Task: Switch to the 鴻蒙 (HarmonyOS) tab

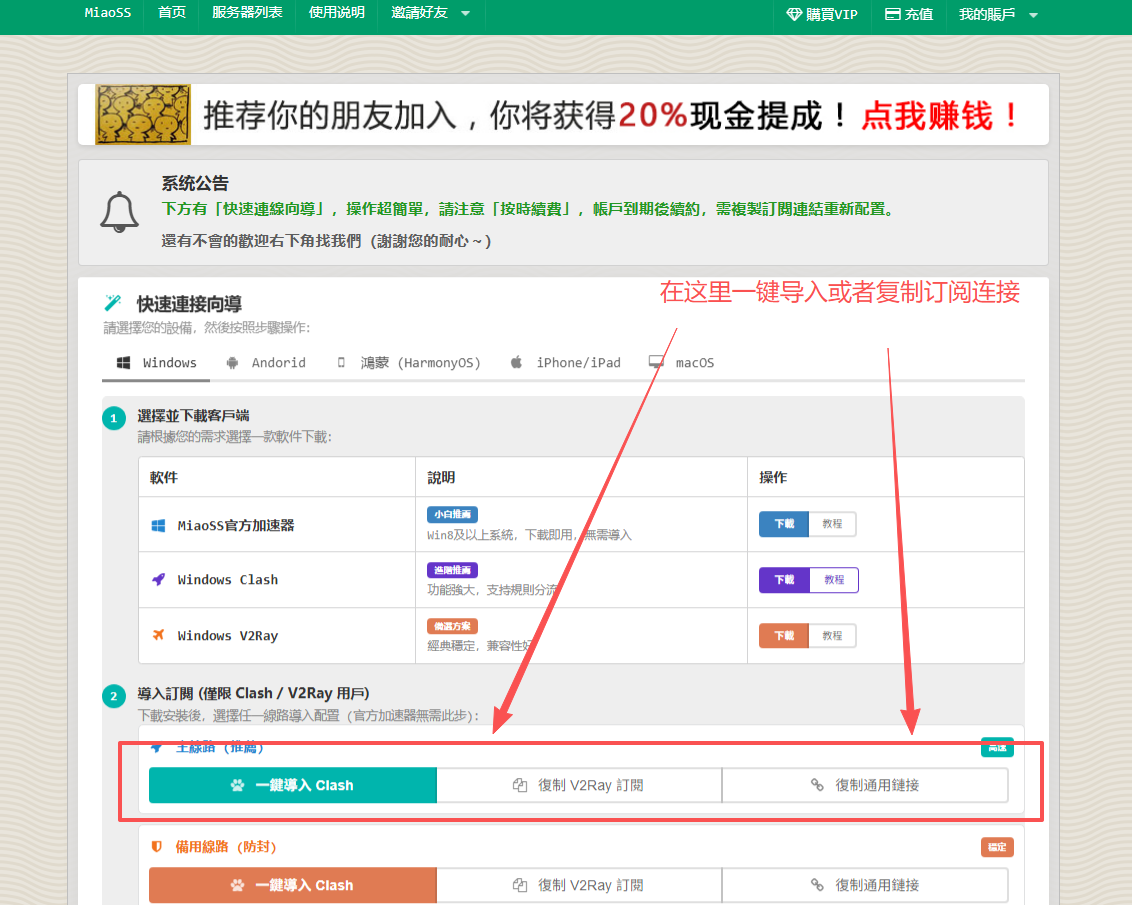Action: [408, 362]
